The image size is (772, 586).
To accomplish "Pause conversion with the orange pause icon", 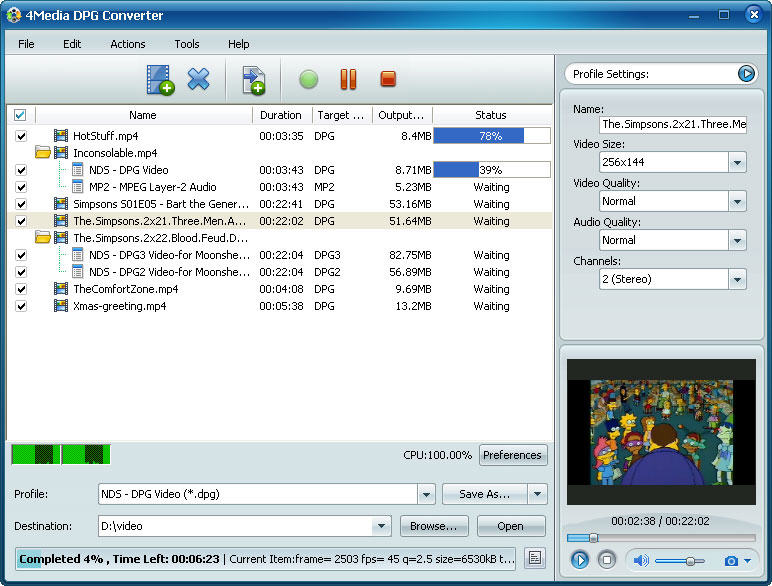I will (348, 79).
